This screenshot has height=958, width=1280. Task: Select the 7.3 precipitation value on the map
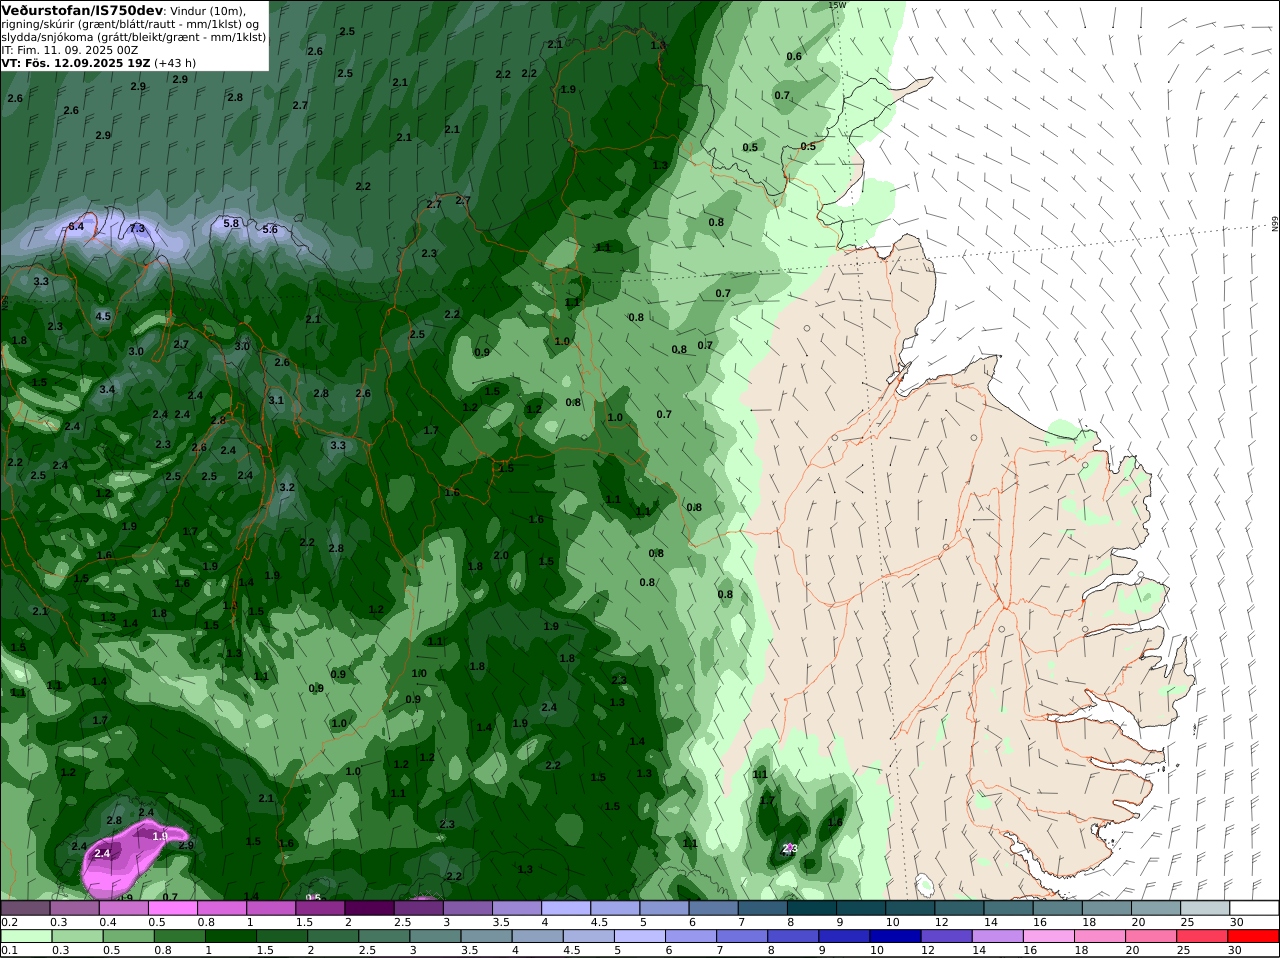[x=137, y=229]
